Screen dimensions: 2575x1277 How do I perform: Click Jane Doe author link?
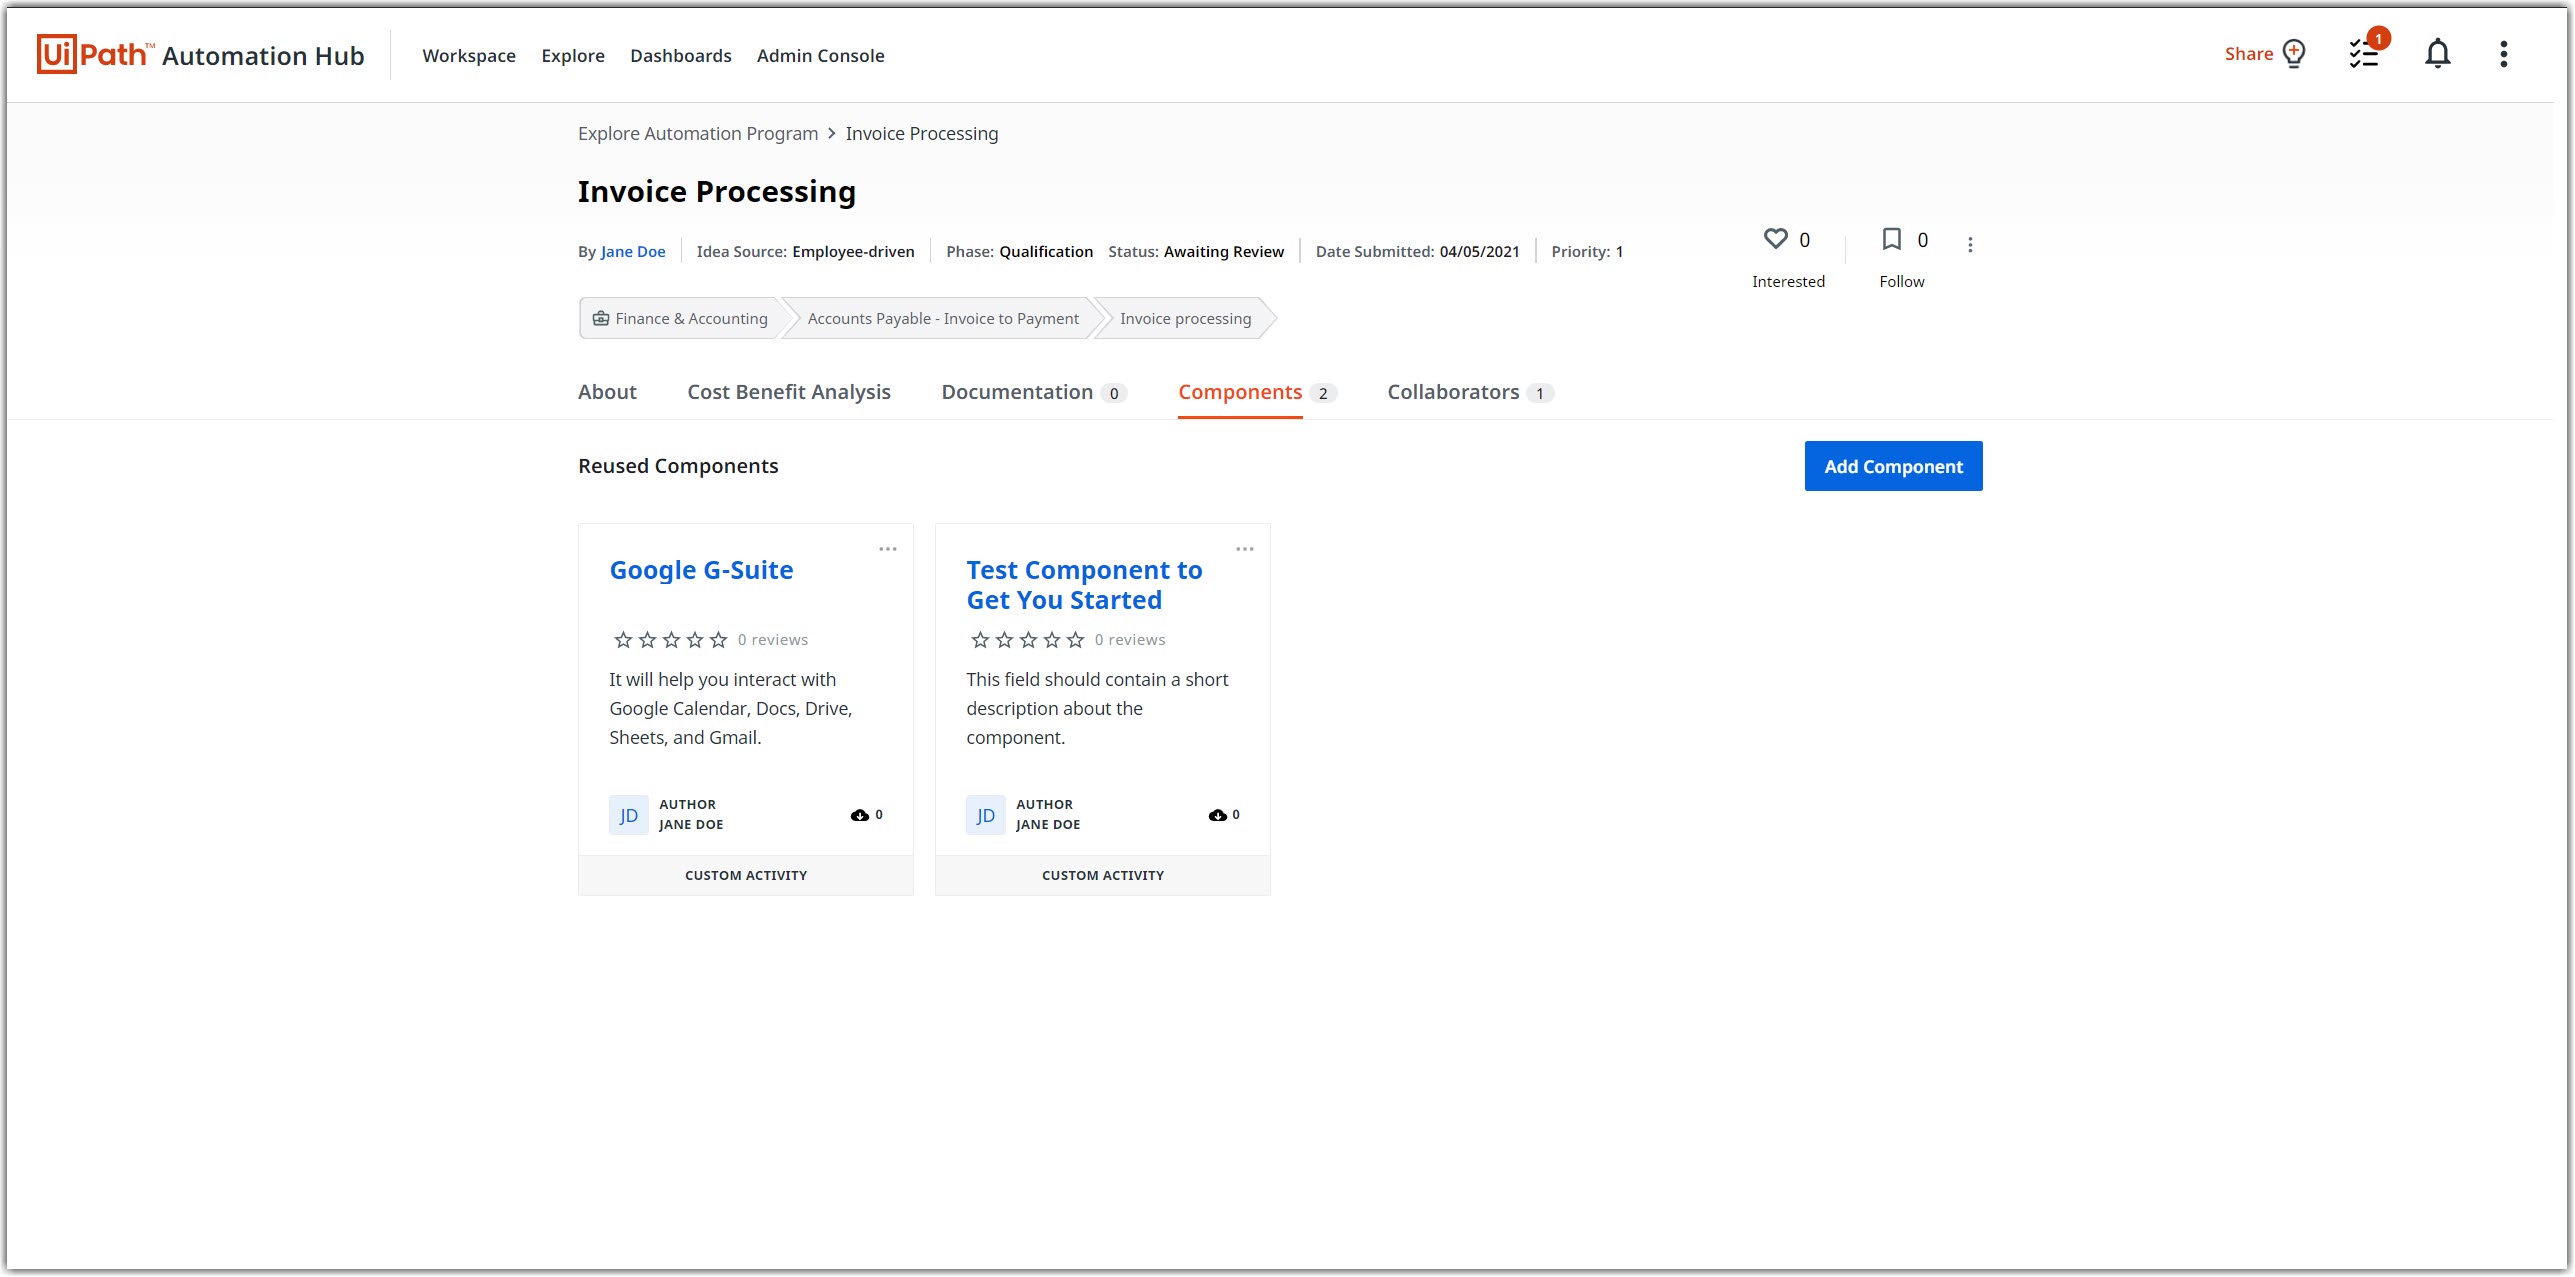point(632,251)
